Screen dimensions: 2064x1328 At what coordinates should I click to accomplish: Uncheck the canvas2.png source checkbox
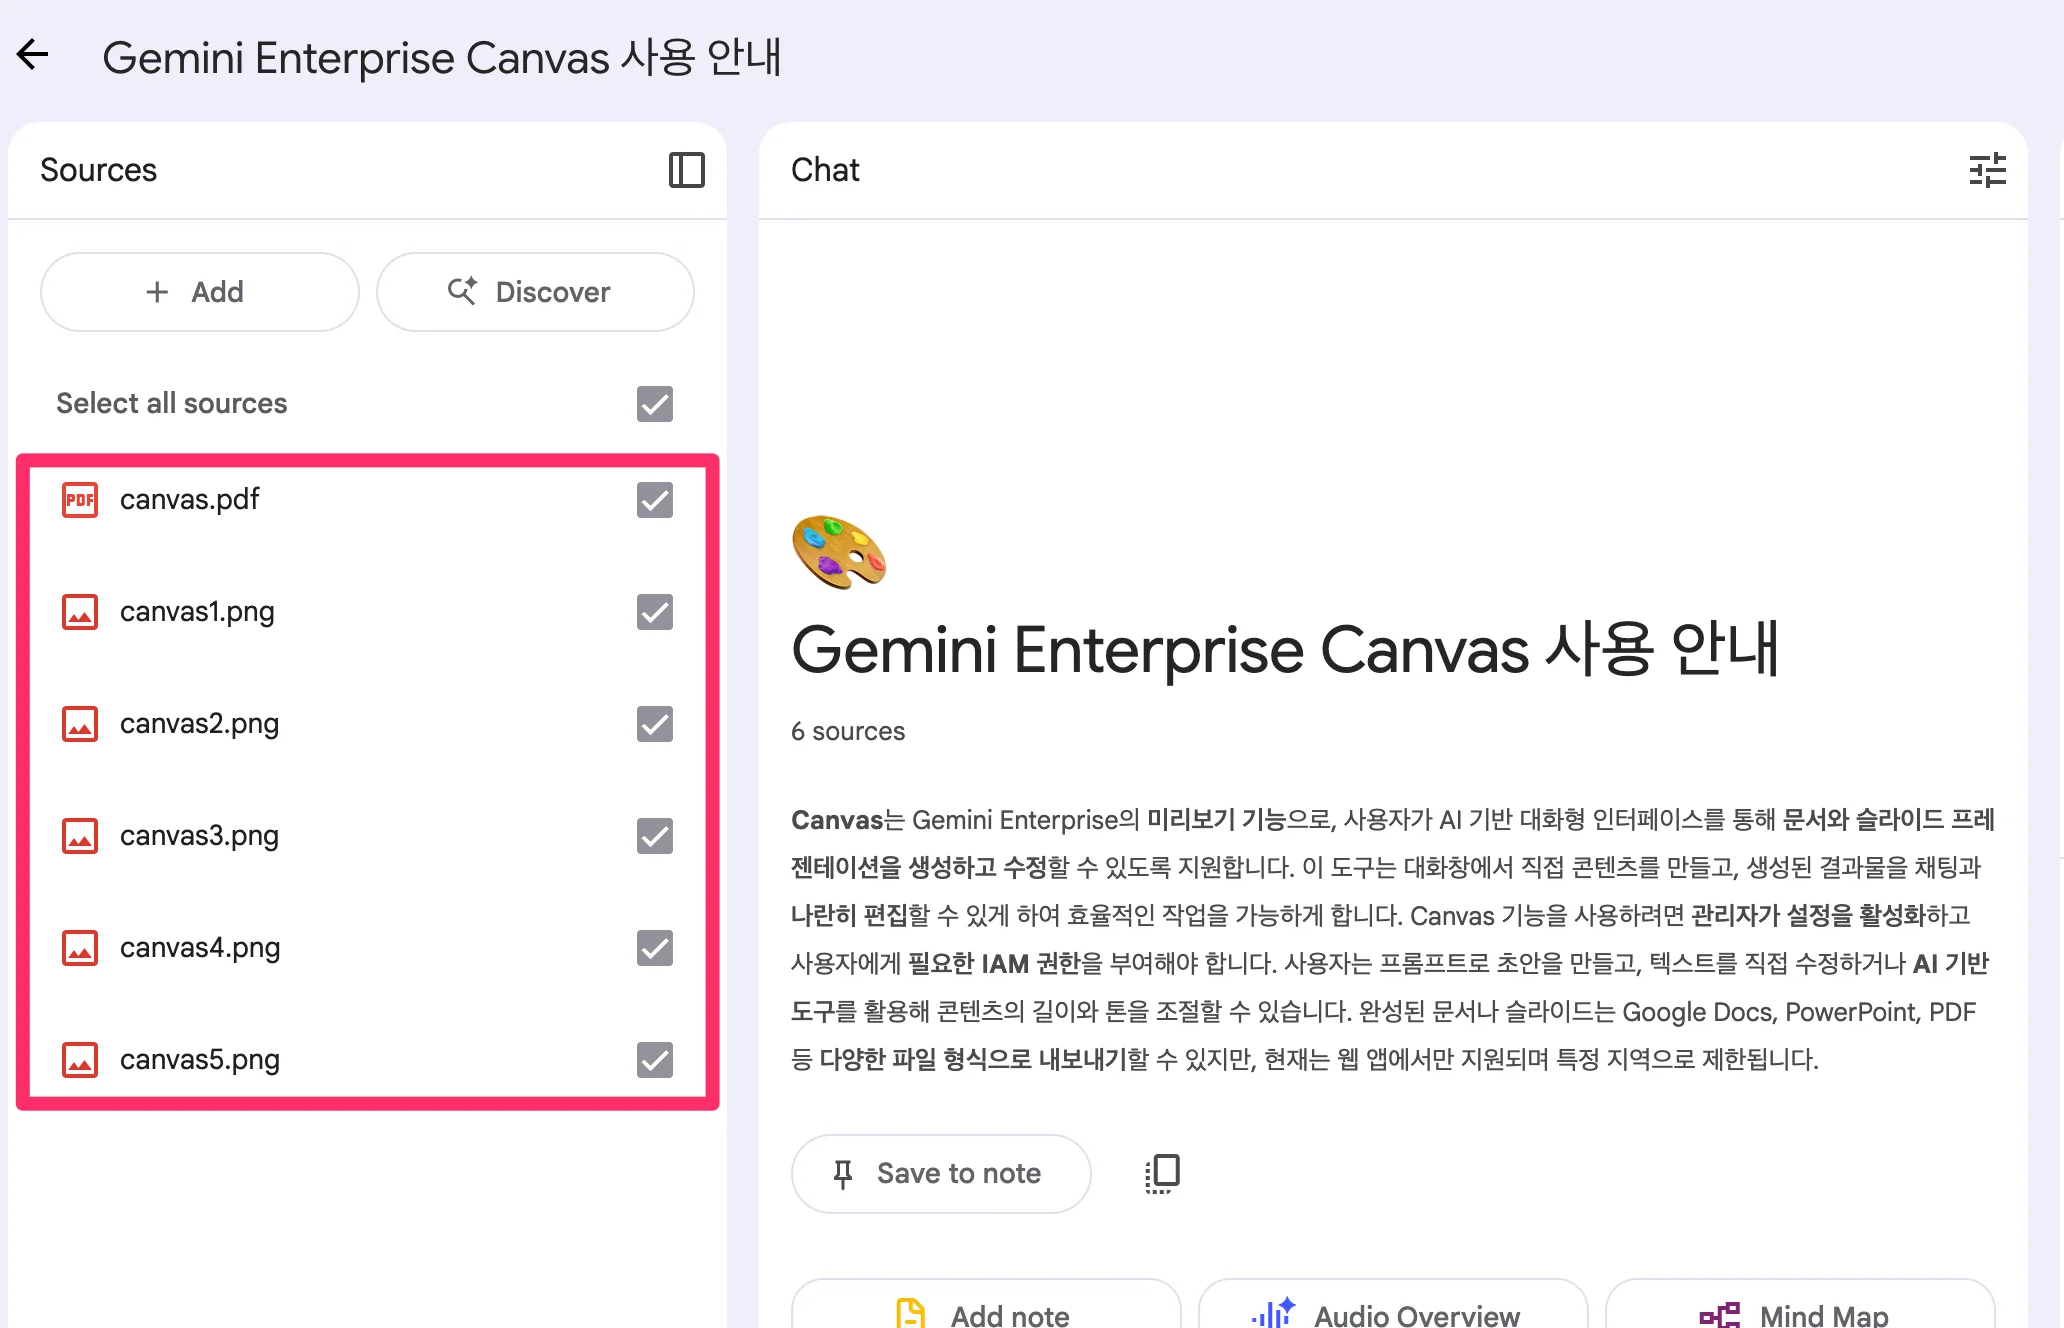(x=655, y=724)
